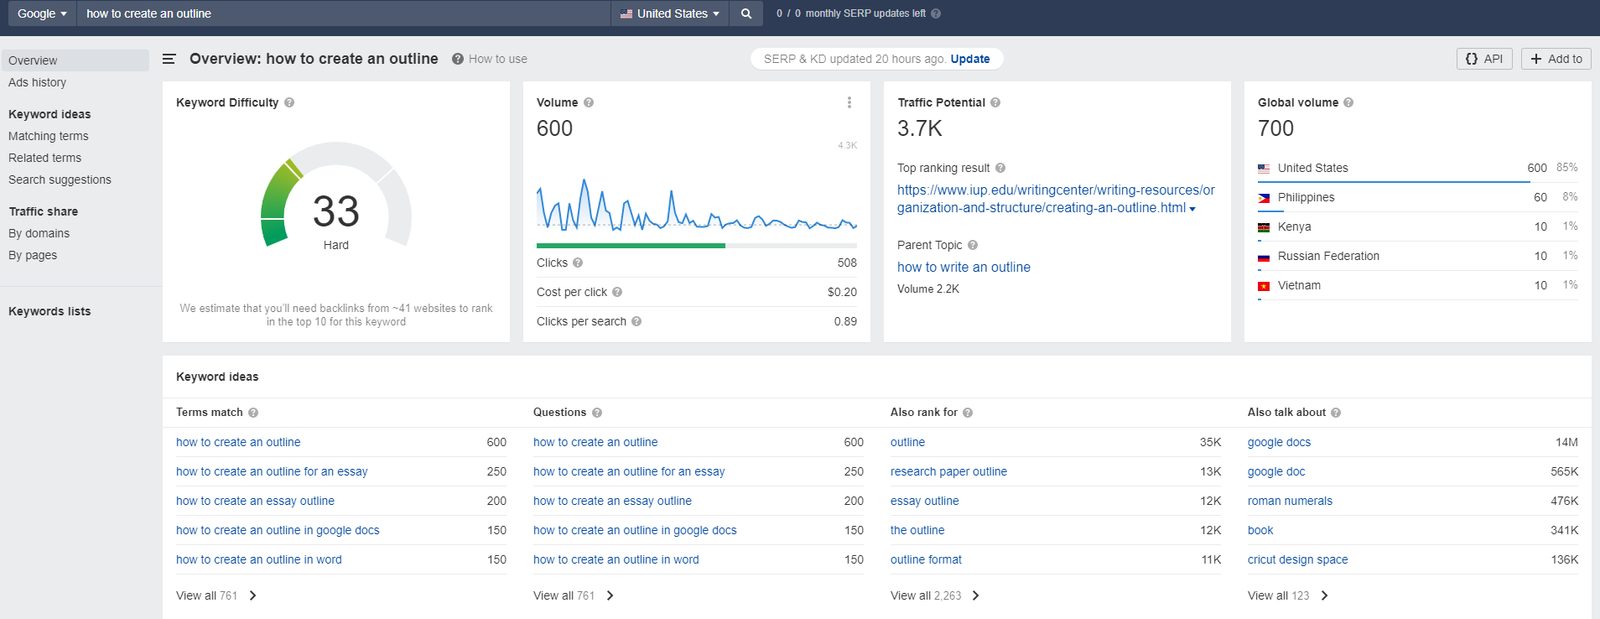Click Traffic Potential info icon

(995, 102)
